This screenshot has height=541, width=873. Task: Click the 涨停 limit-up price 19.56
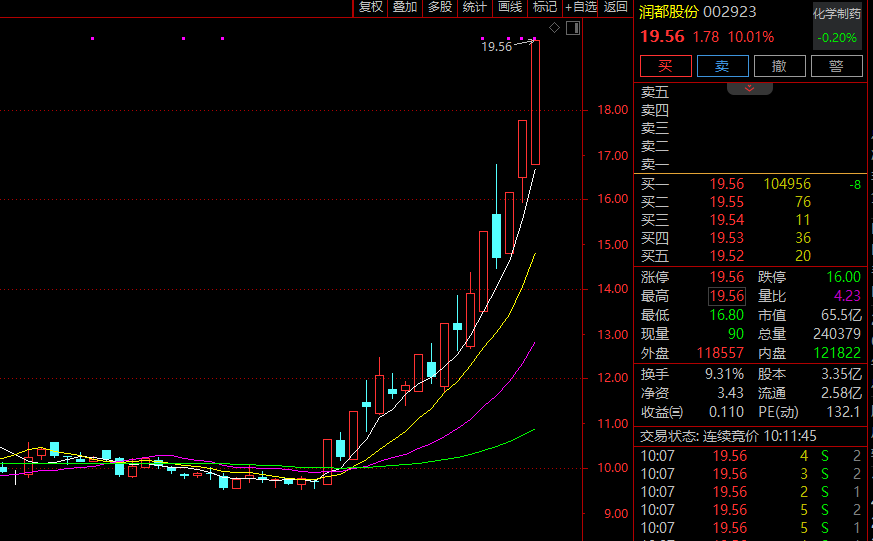pos(727,277)
